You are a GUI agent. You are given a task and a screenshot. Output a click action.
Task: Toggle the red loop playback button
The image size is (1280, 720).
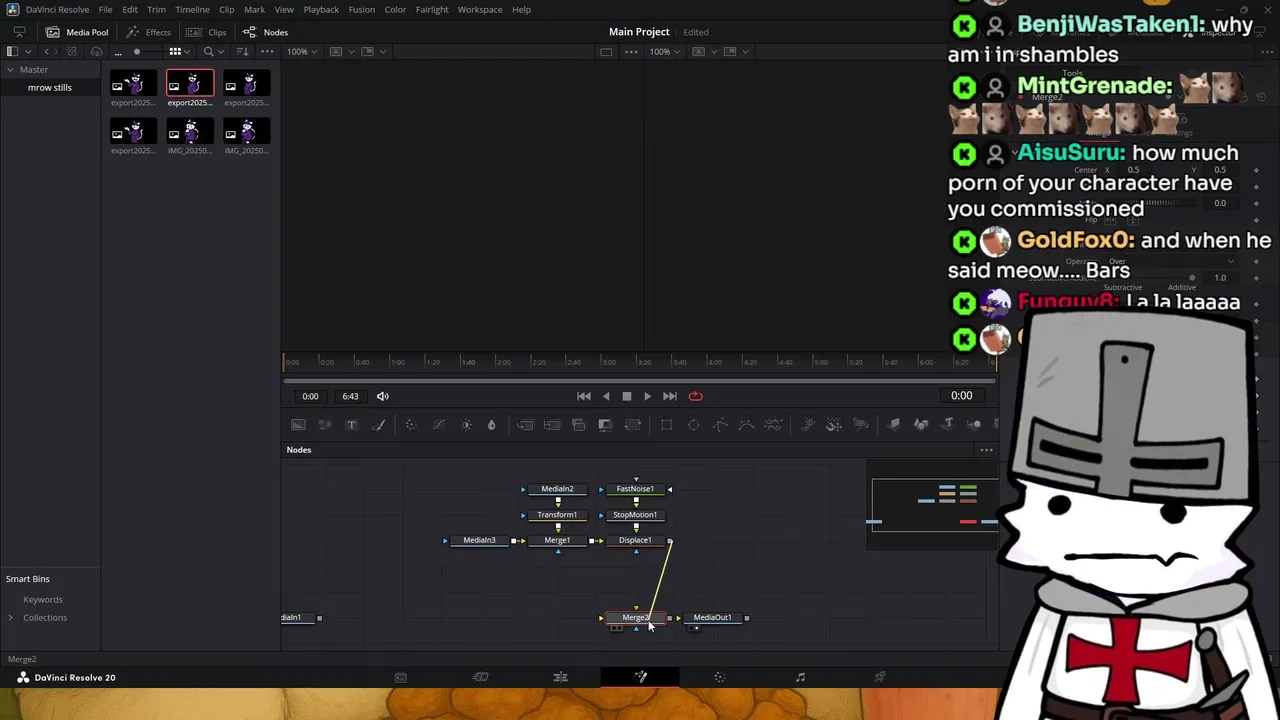coord(695,396)
